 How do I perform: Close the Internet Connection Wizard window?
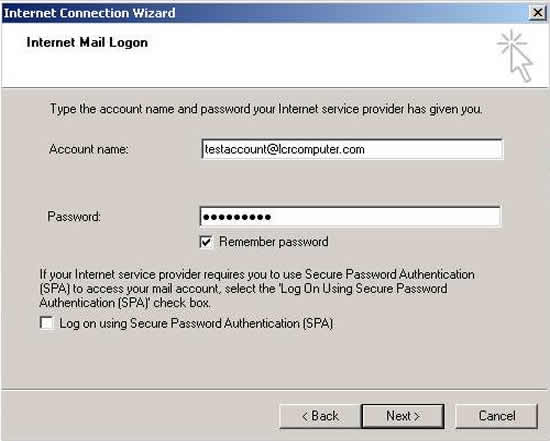click(537, 13)
